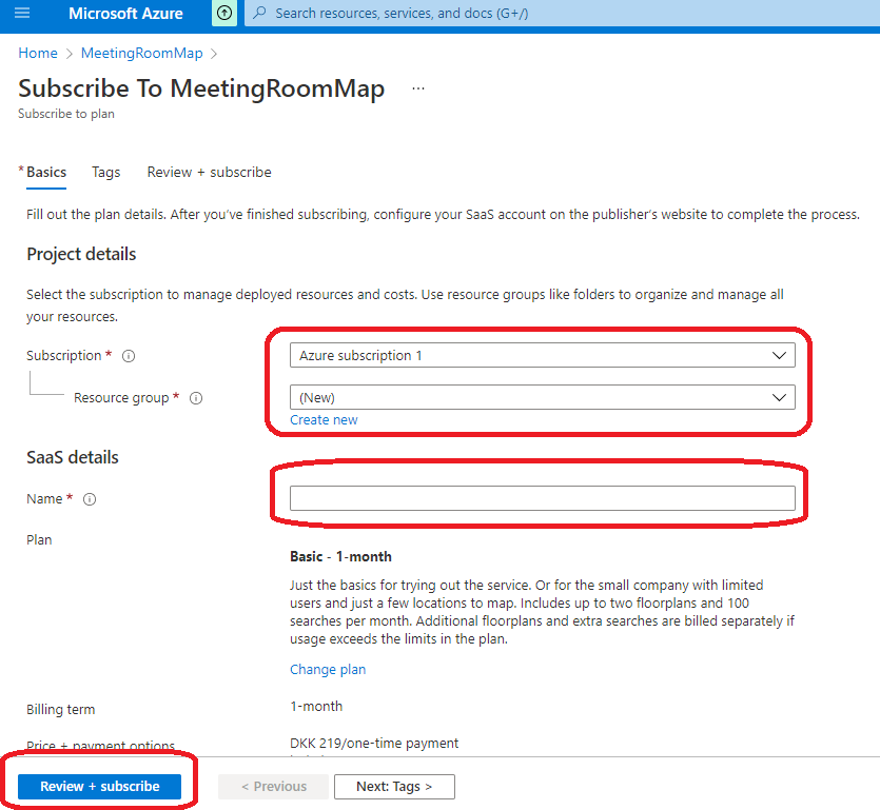
Task: Click the search magnifier icon
Action: (x=259, y=12)
